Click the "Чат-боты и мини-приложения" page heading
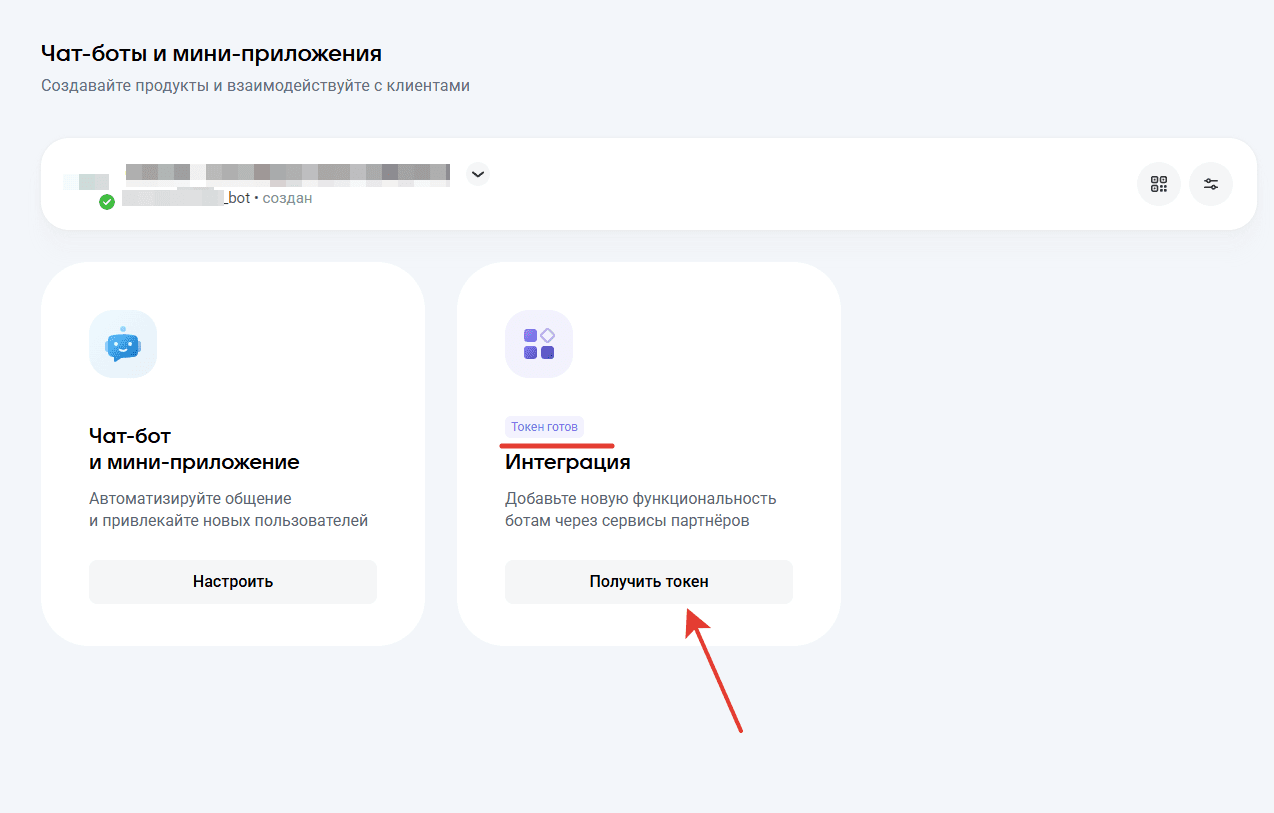1274x813 pixels. click(211, 53)
